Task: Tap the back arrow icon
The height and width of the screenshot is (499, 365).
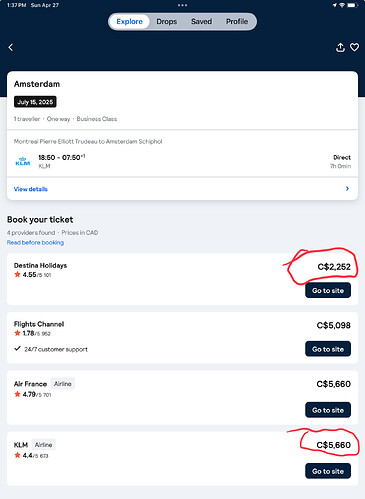Action: click(11, 47)
